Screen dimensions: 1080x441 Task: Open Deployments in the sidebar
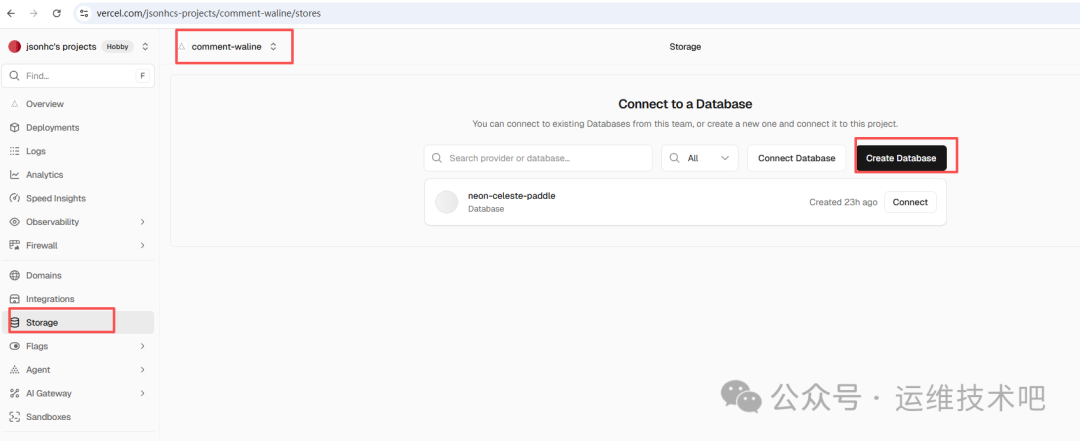click(x=78, y=127)
